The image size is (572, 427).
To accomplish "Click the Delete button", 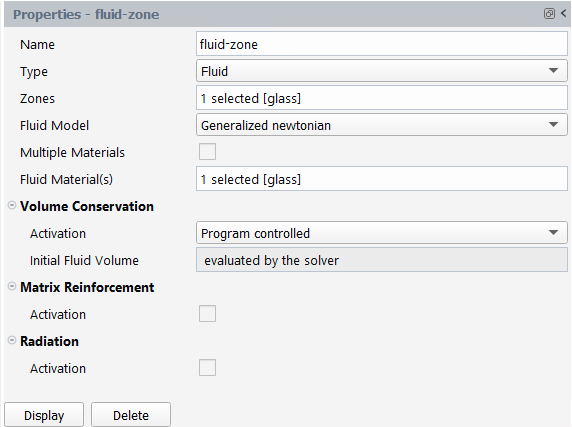I will coord(131,415).
